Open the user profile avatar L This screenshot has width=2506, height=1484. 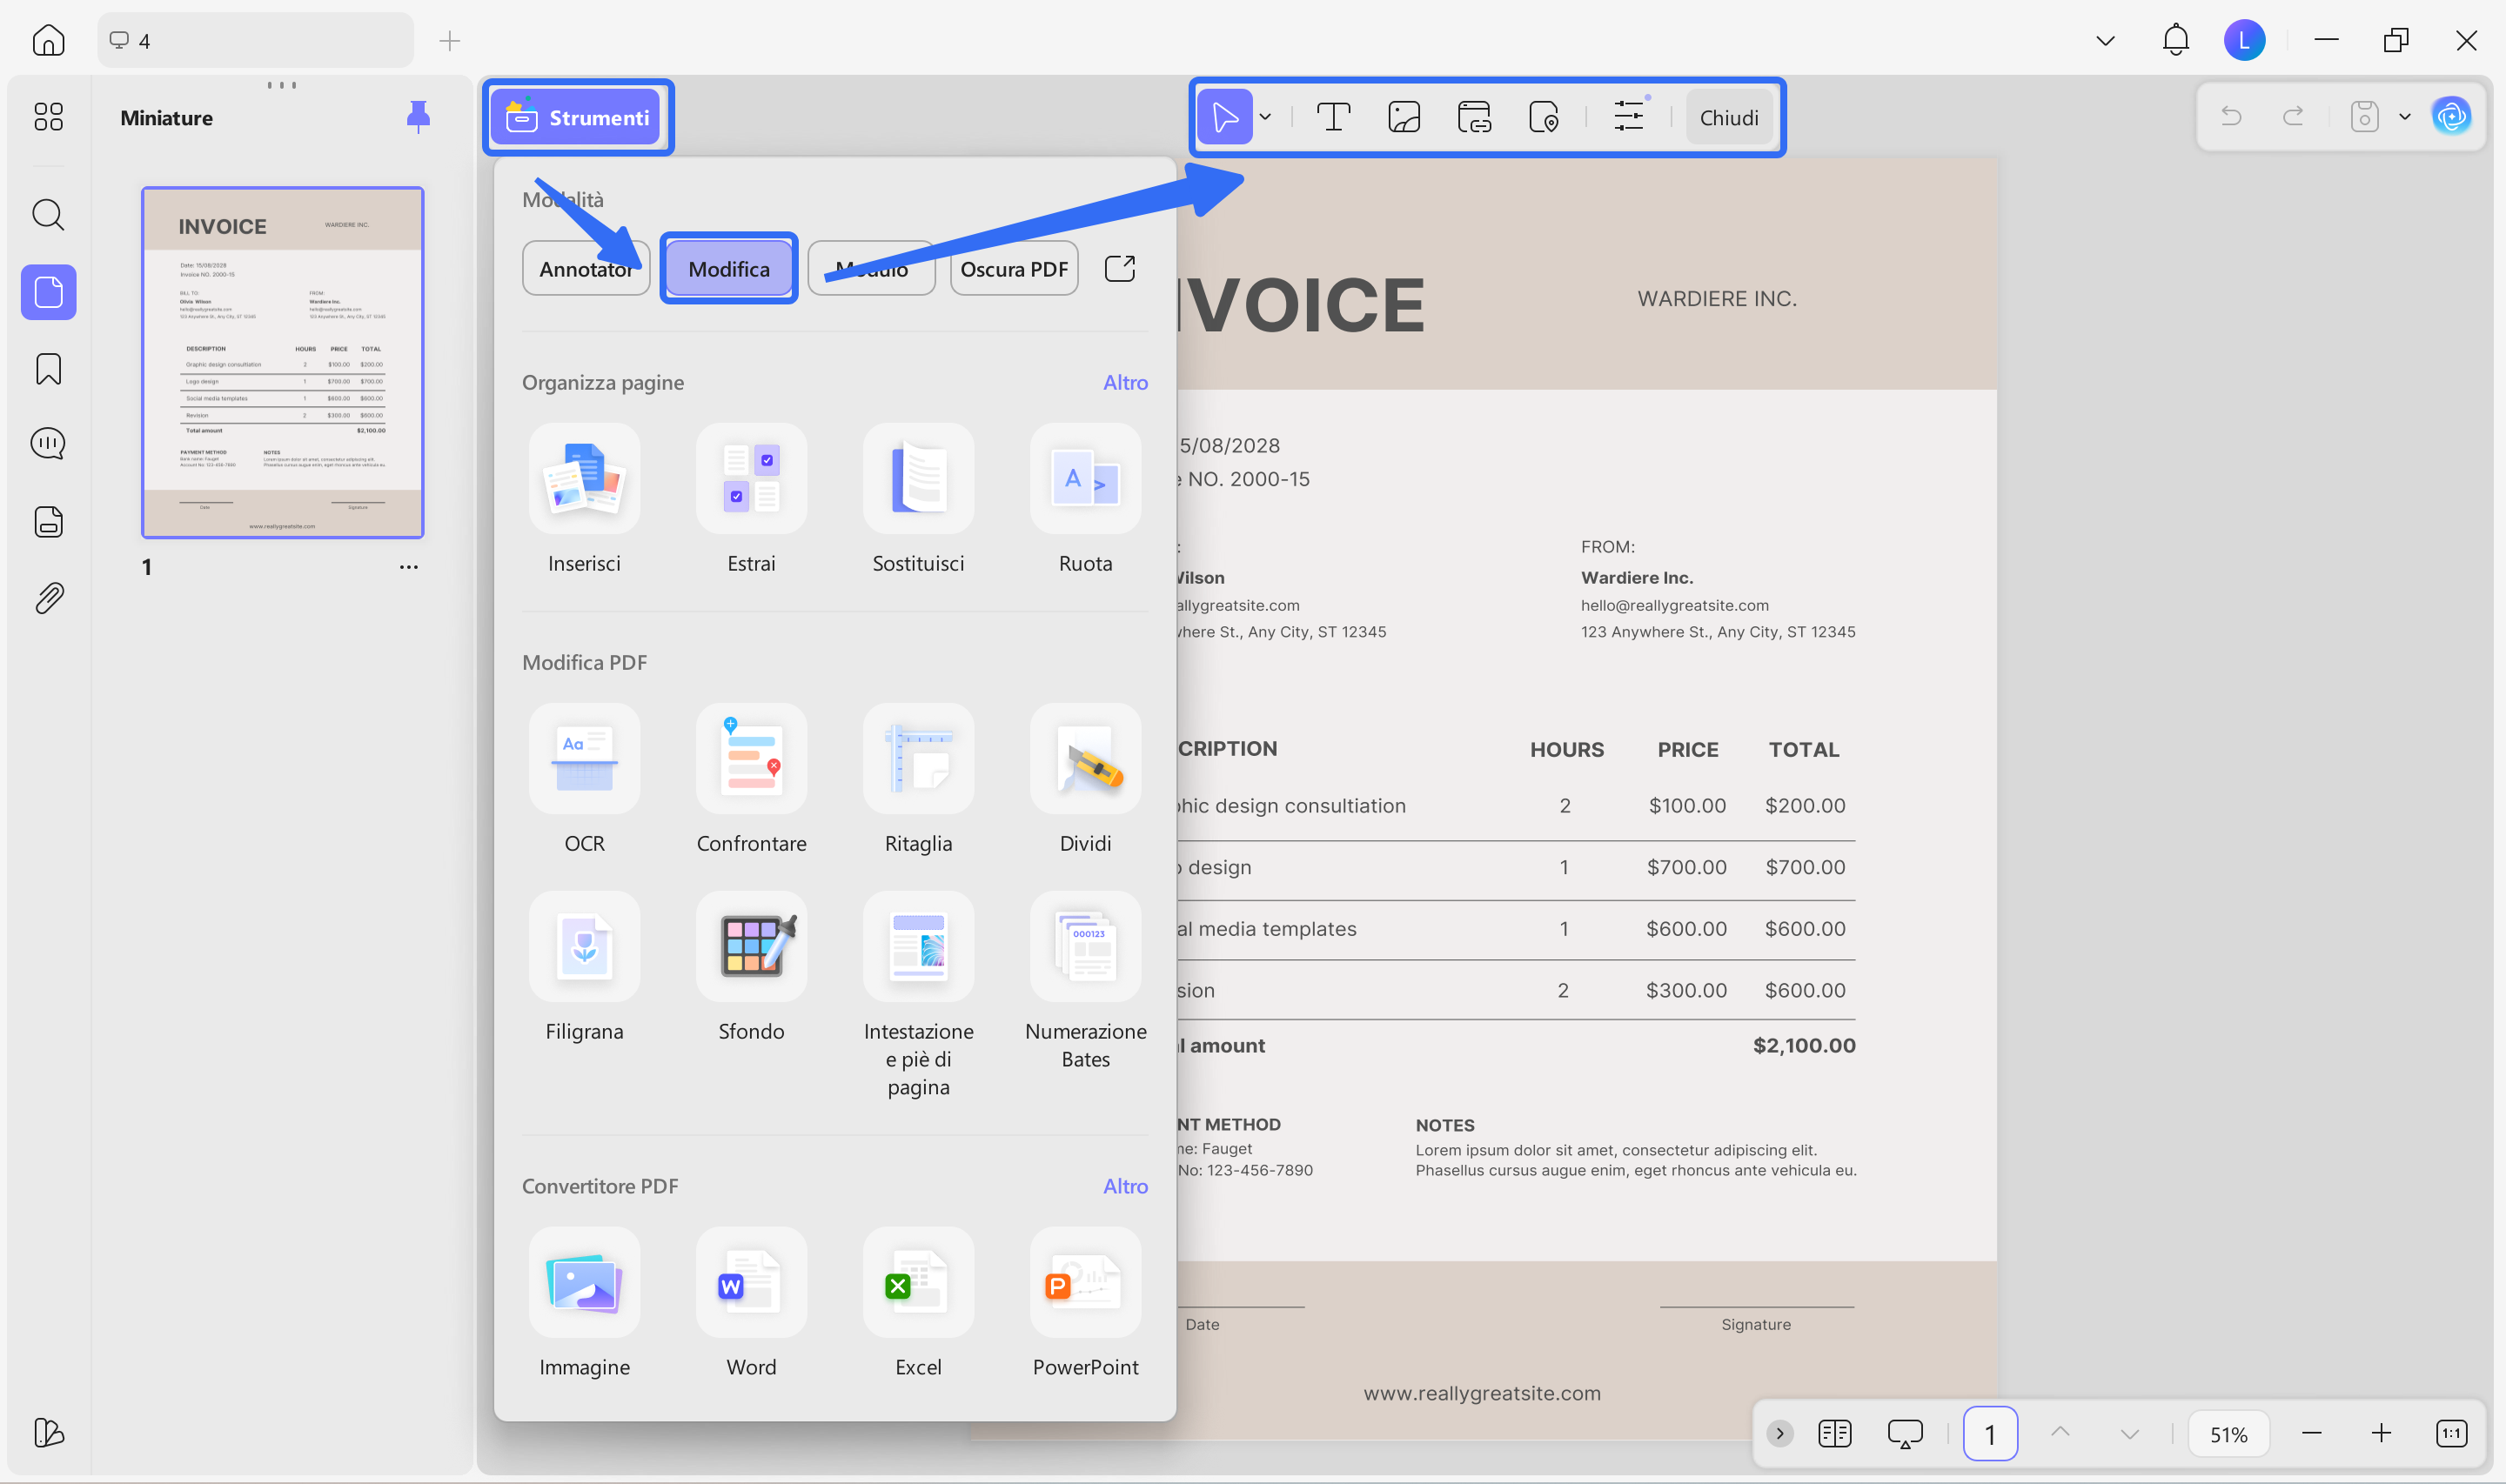(x=2244, y=40)
